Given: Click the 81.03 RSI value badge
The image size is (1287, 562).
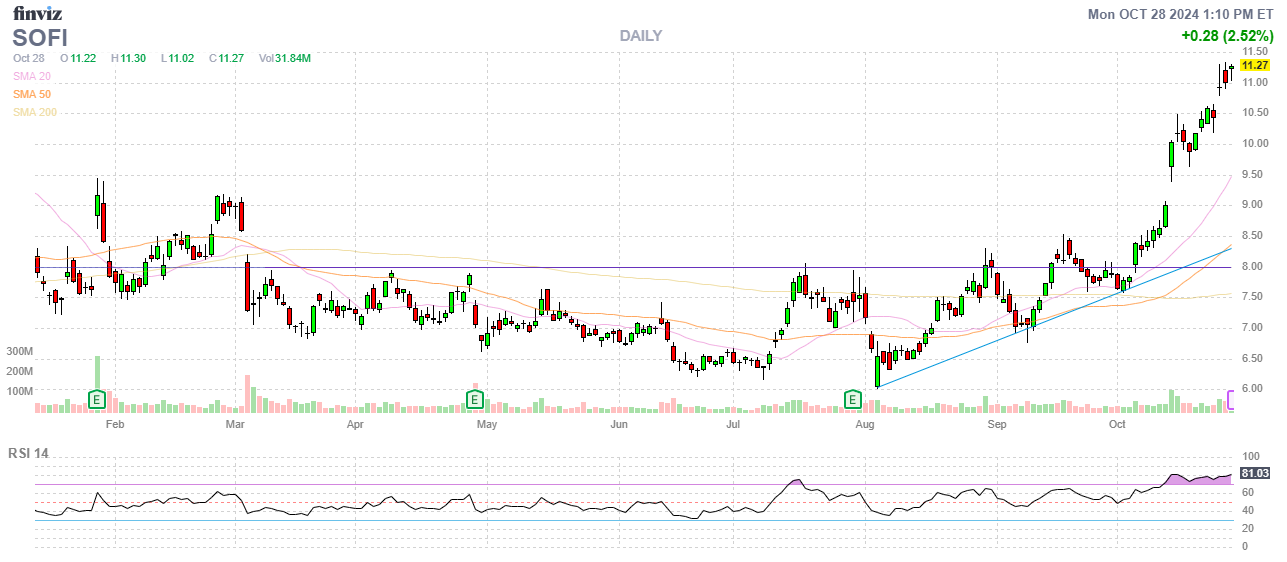Looking at the screenshot, I should [x=1255, y=472].
